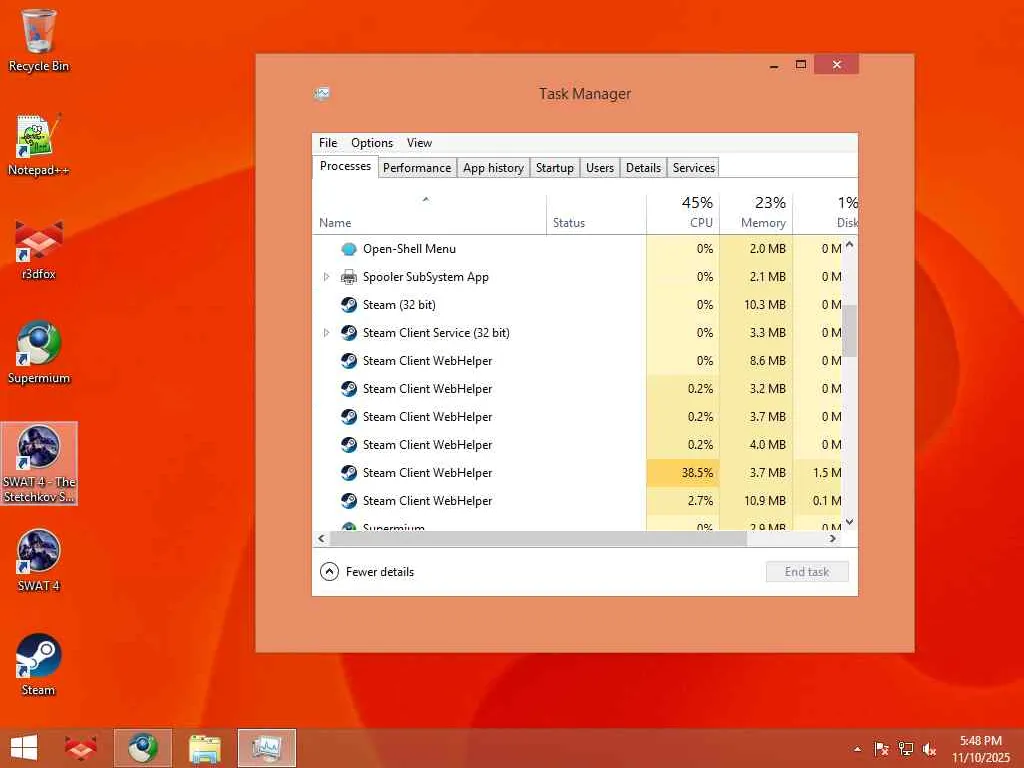The height and width of the screenshot is (768, 1024).
Task: Select the Steam desktop shortcut
Action: [x=39, y=665]
